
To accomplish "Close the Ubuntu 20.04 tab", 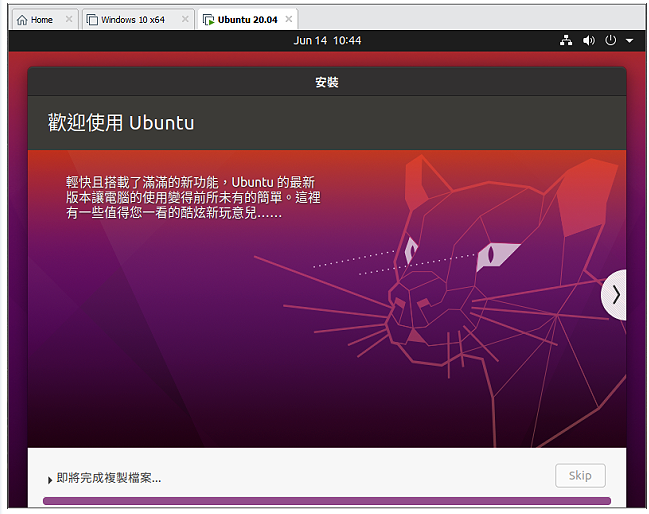I will [289, 19].
